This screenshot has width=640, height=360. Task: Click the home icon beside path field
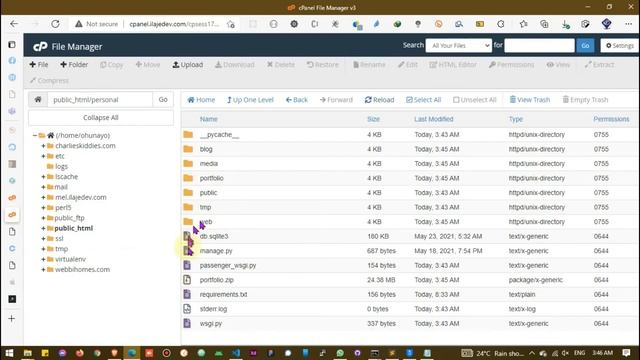pyautogui.click(x=38, y=100)
